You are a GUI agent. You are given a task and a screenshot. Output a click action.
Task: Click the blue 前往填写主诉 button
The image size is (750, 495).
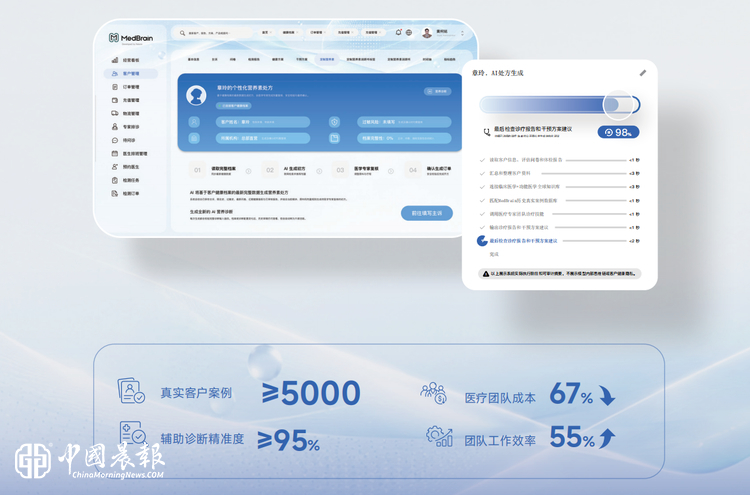(427, 213)
